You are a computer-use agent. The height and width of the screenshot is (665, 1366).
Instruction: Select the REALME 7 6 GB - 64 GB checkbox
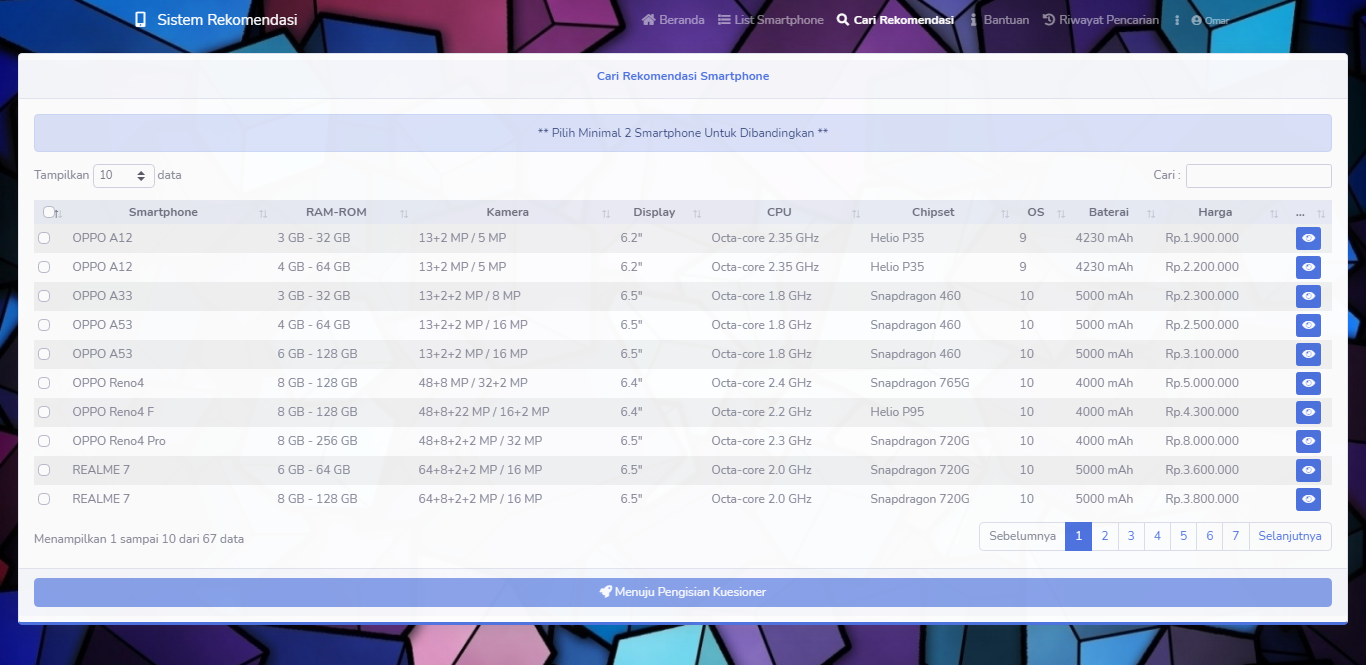[x=44, y=470]
